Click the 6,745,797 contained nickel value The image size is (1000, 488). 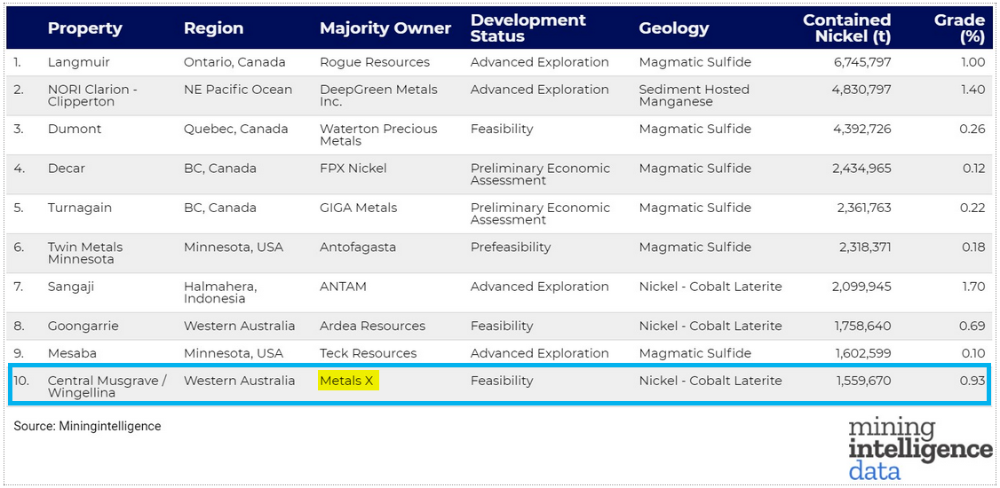click(861, 62)
